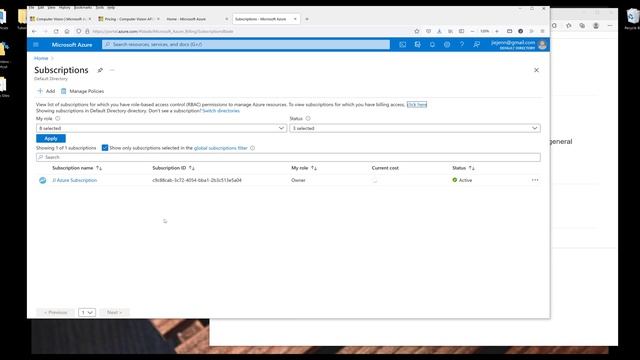Open the browser application menu
The height and width of the screenshot is (360, 640).
[x=542, y=31]
